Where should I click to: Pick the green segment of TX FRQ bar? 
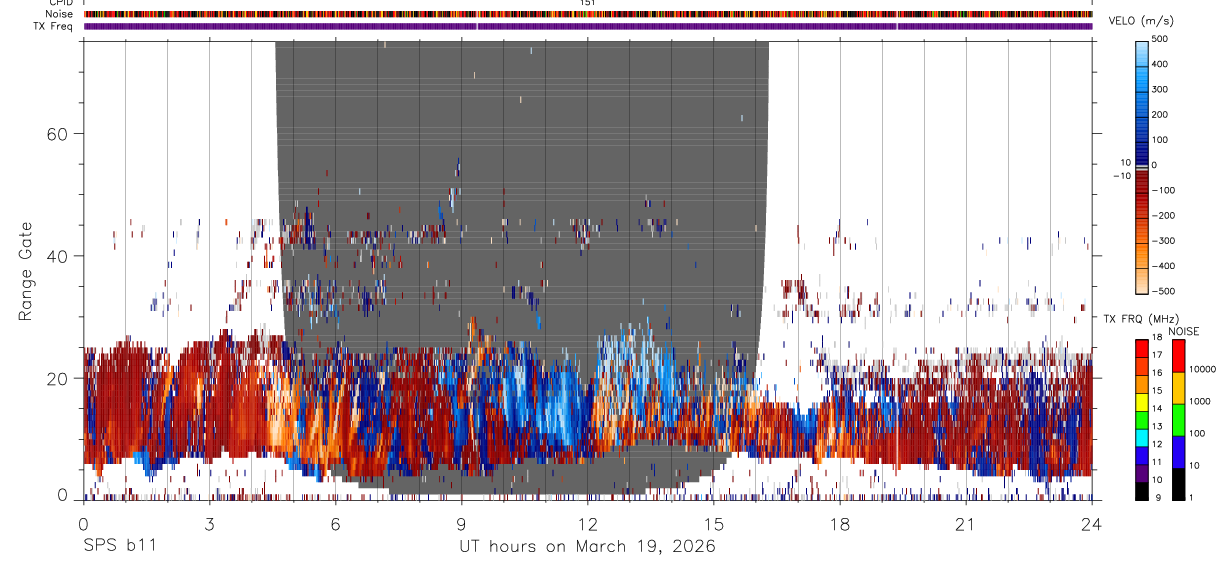pos(1142,419)
